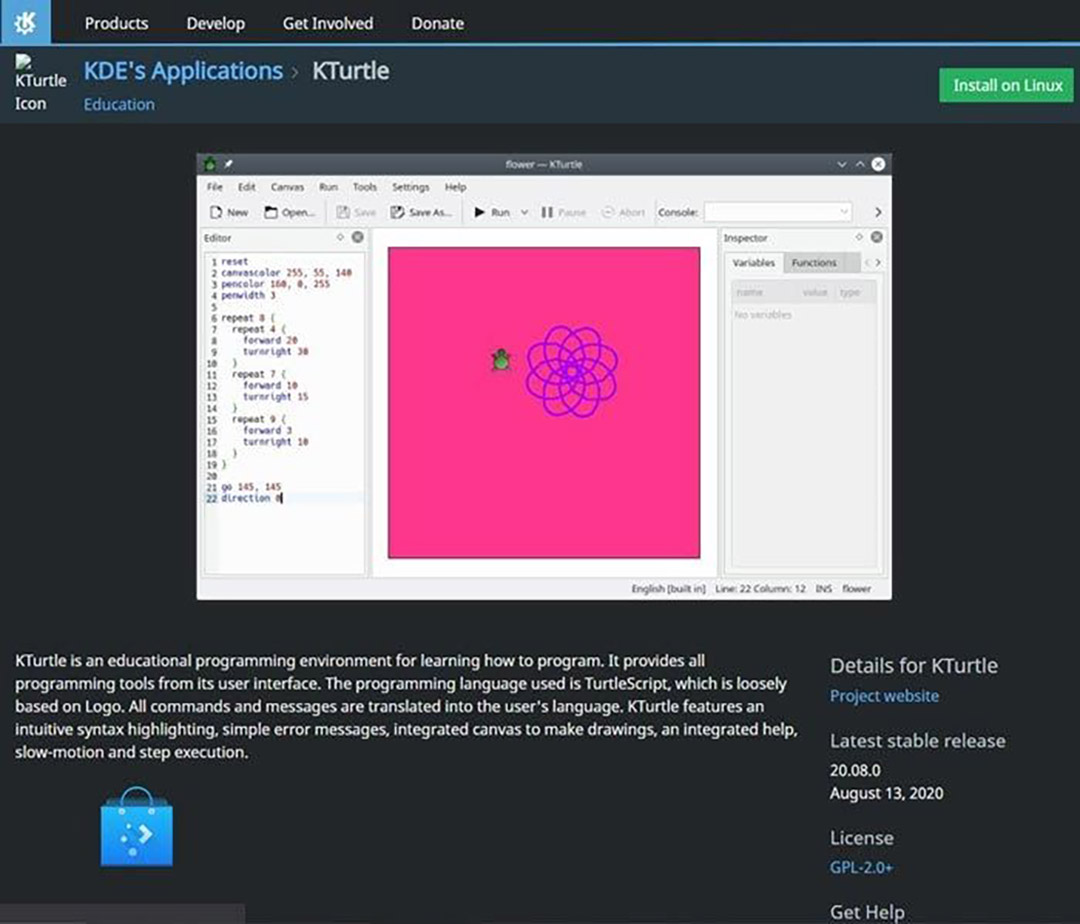Screen dimensions: 1080x924
Task: Click the New file toolbar icon
Action: 215,212
